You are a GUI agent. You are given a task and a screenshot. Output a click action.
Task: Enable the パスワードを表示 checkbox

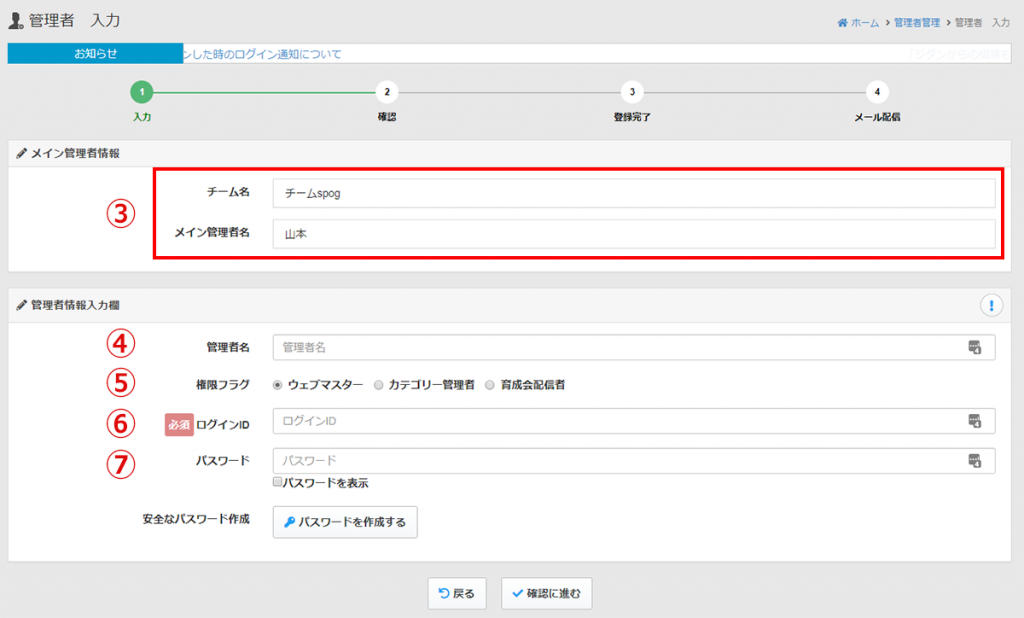(278, 482)
